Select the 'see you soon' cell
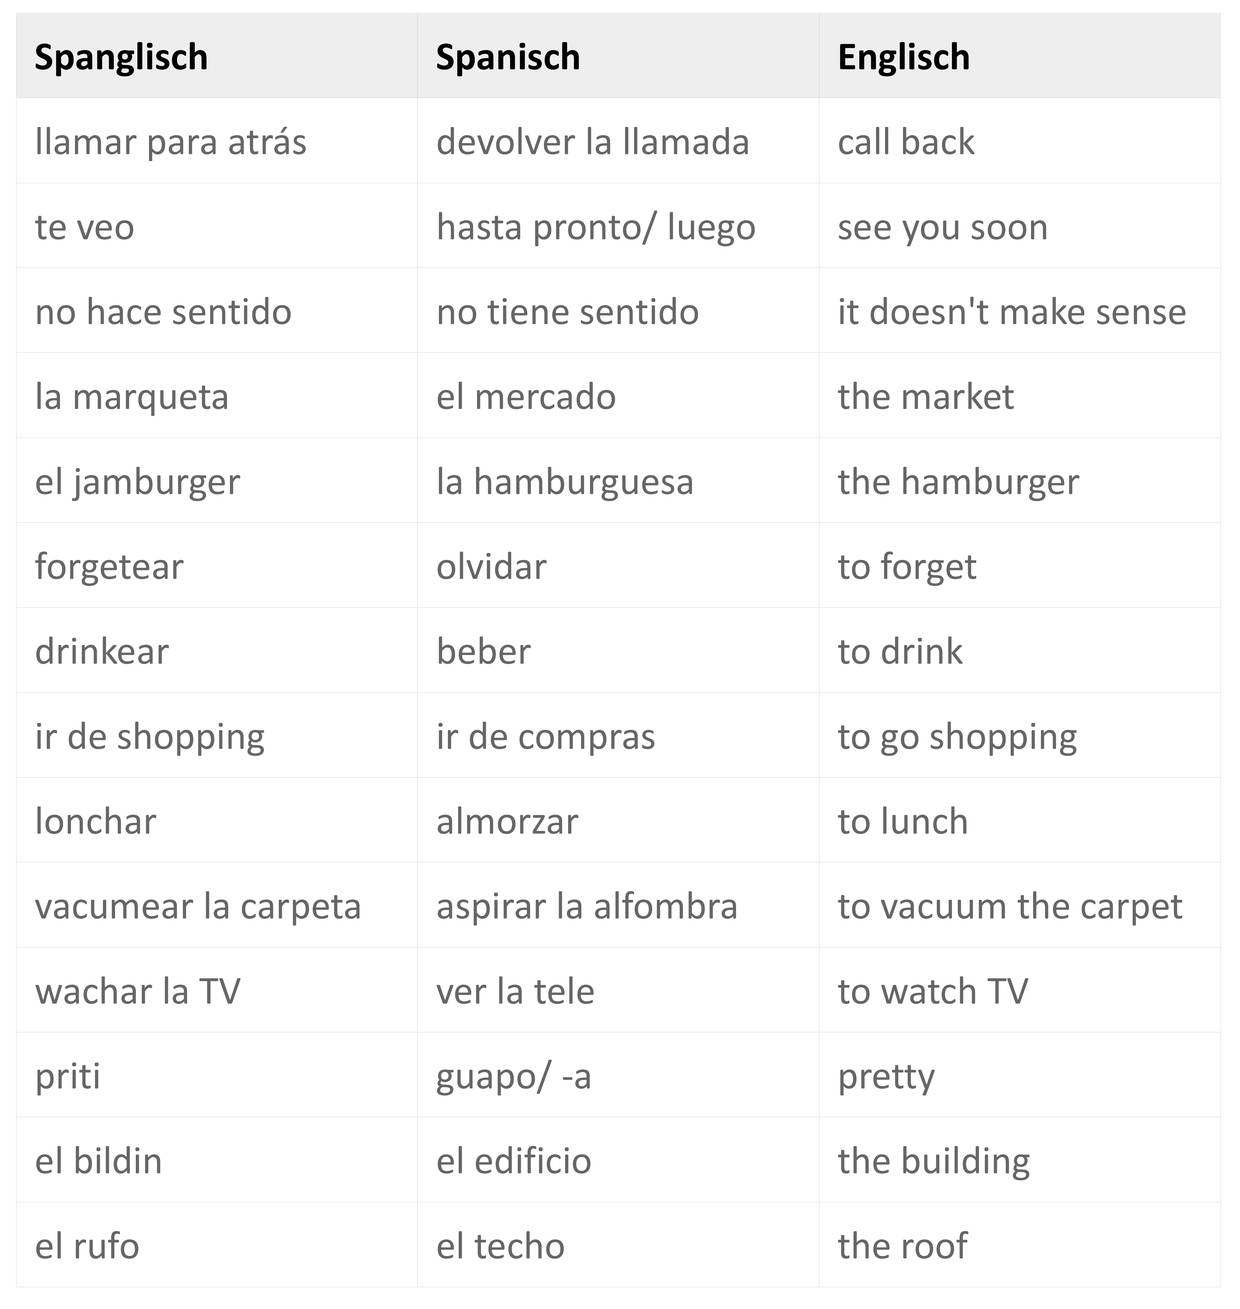 943,227
